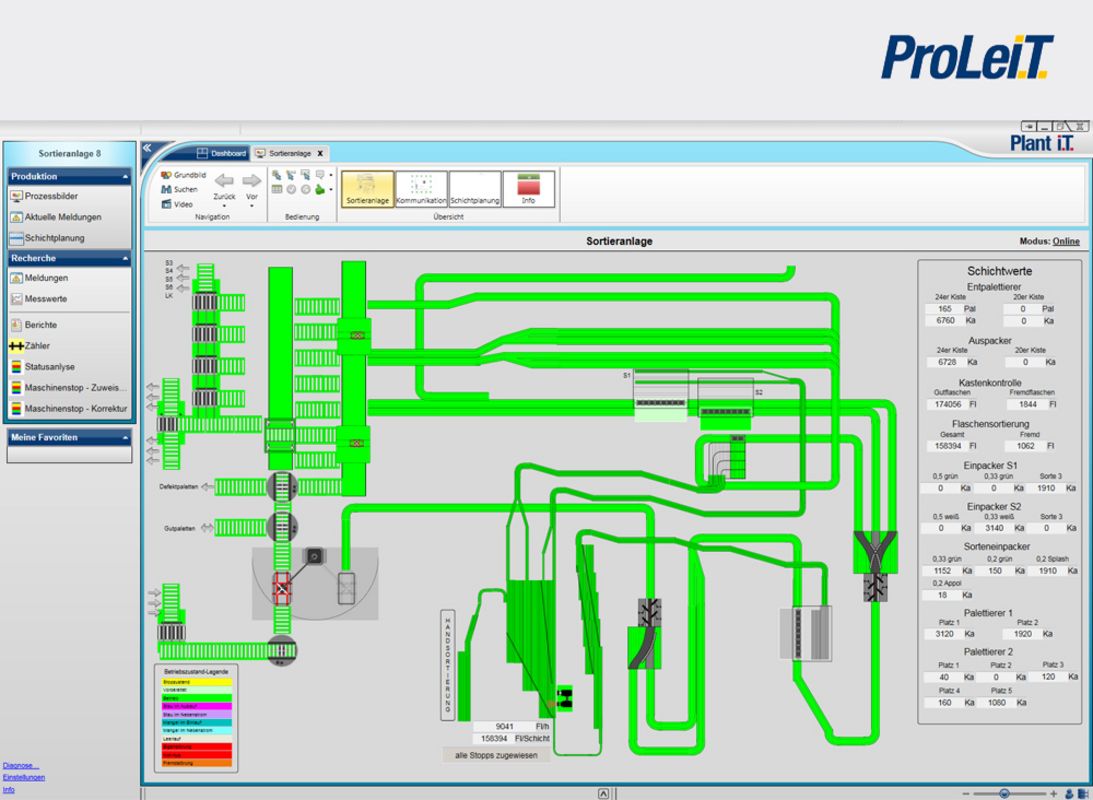This screenshot has width=1093, height=800.
Task: Collapse the Recherche section
Action: click(x=127, y=258)
